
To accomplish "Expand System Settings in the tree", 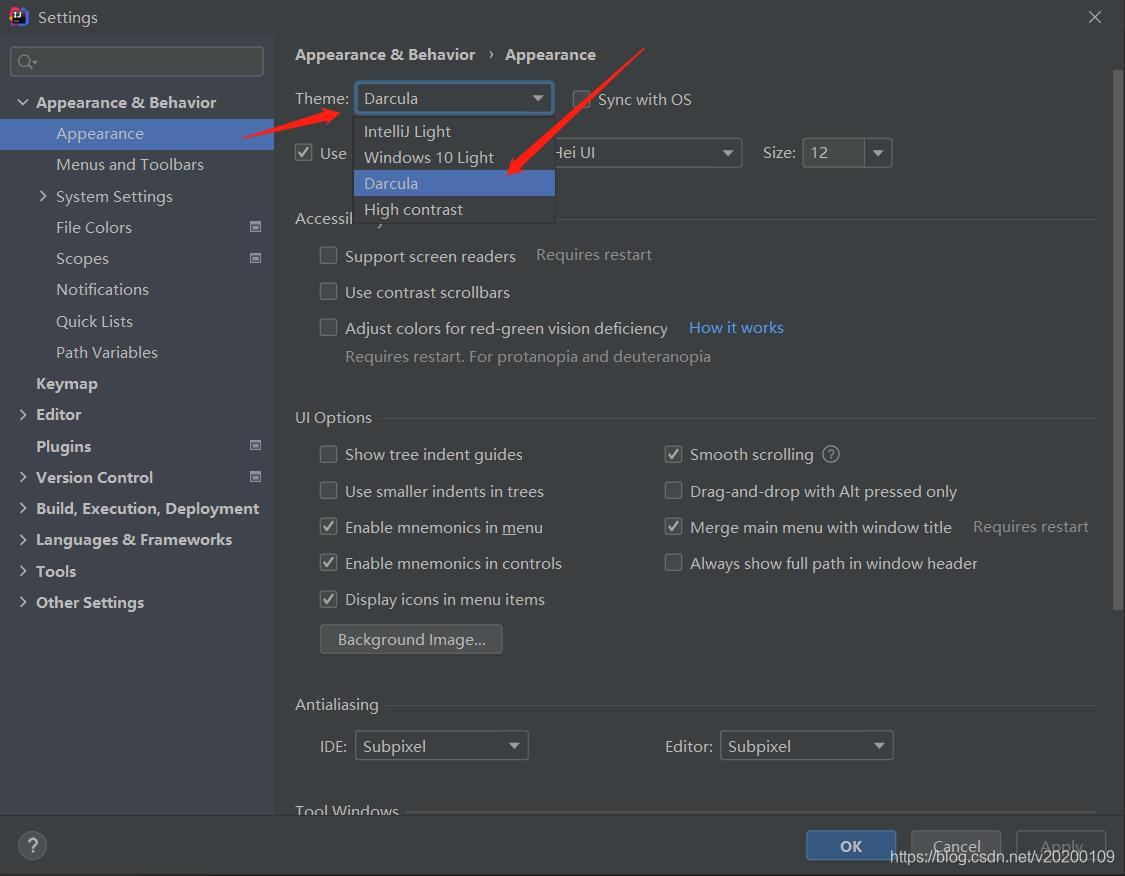I will click(x=42, y=196).
